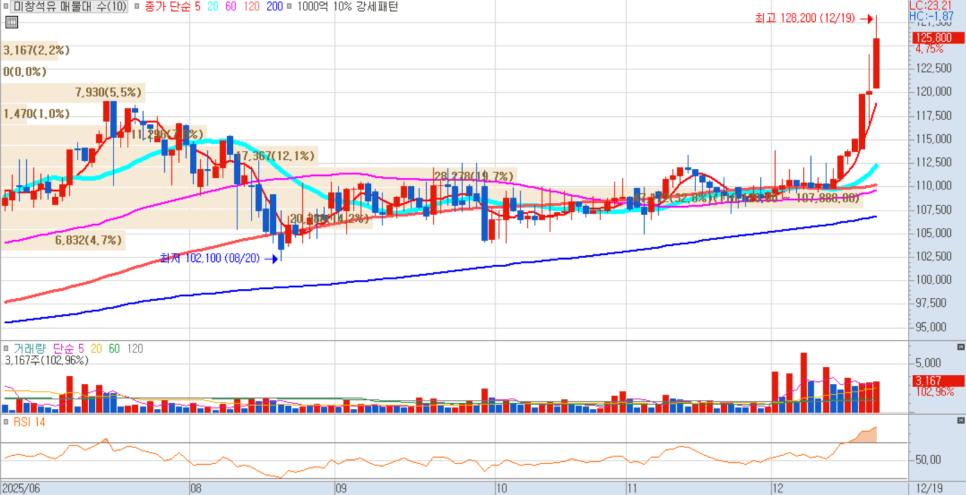
Task: Click the 1,470(1.0%) volume profile label
Action: 36,114
